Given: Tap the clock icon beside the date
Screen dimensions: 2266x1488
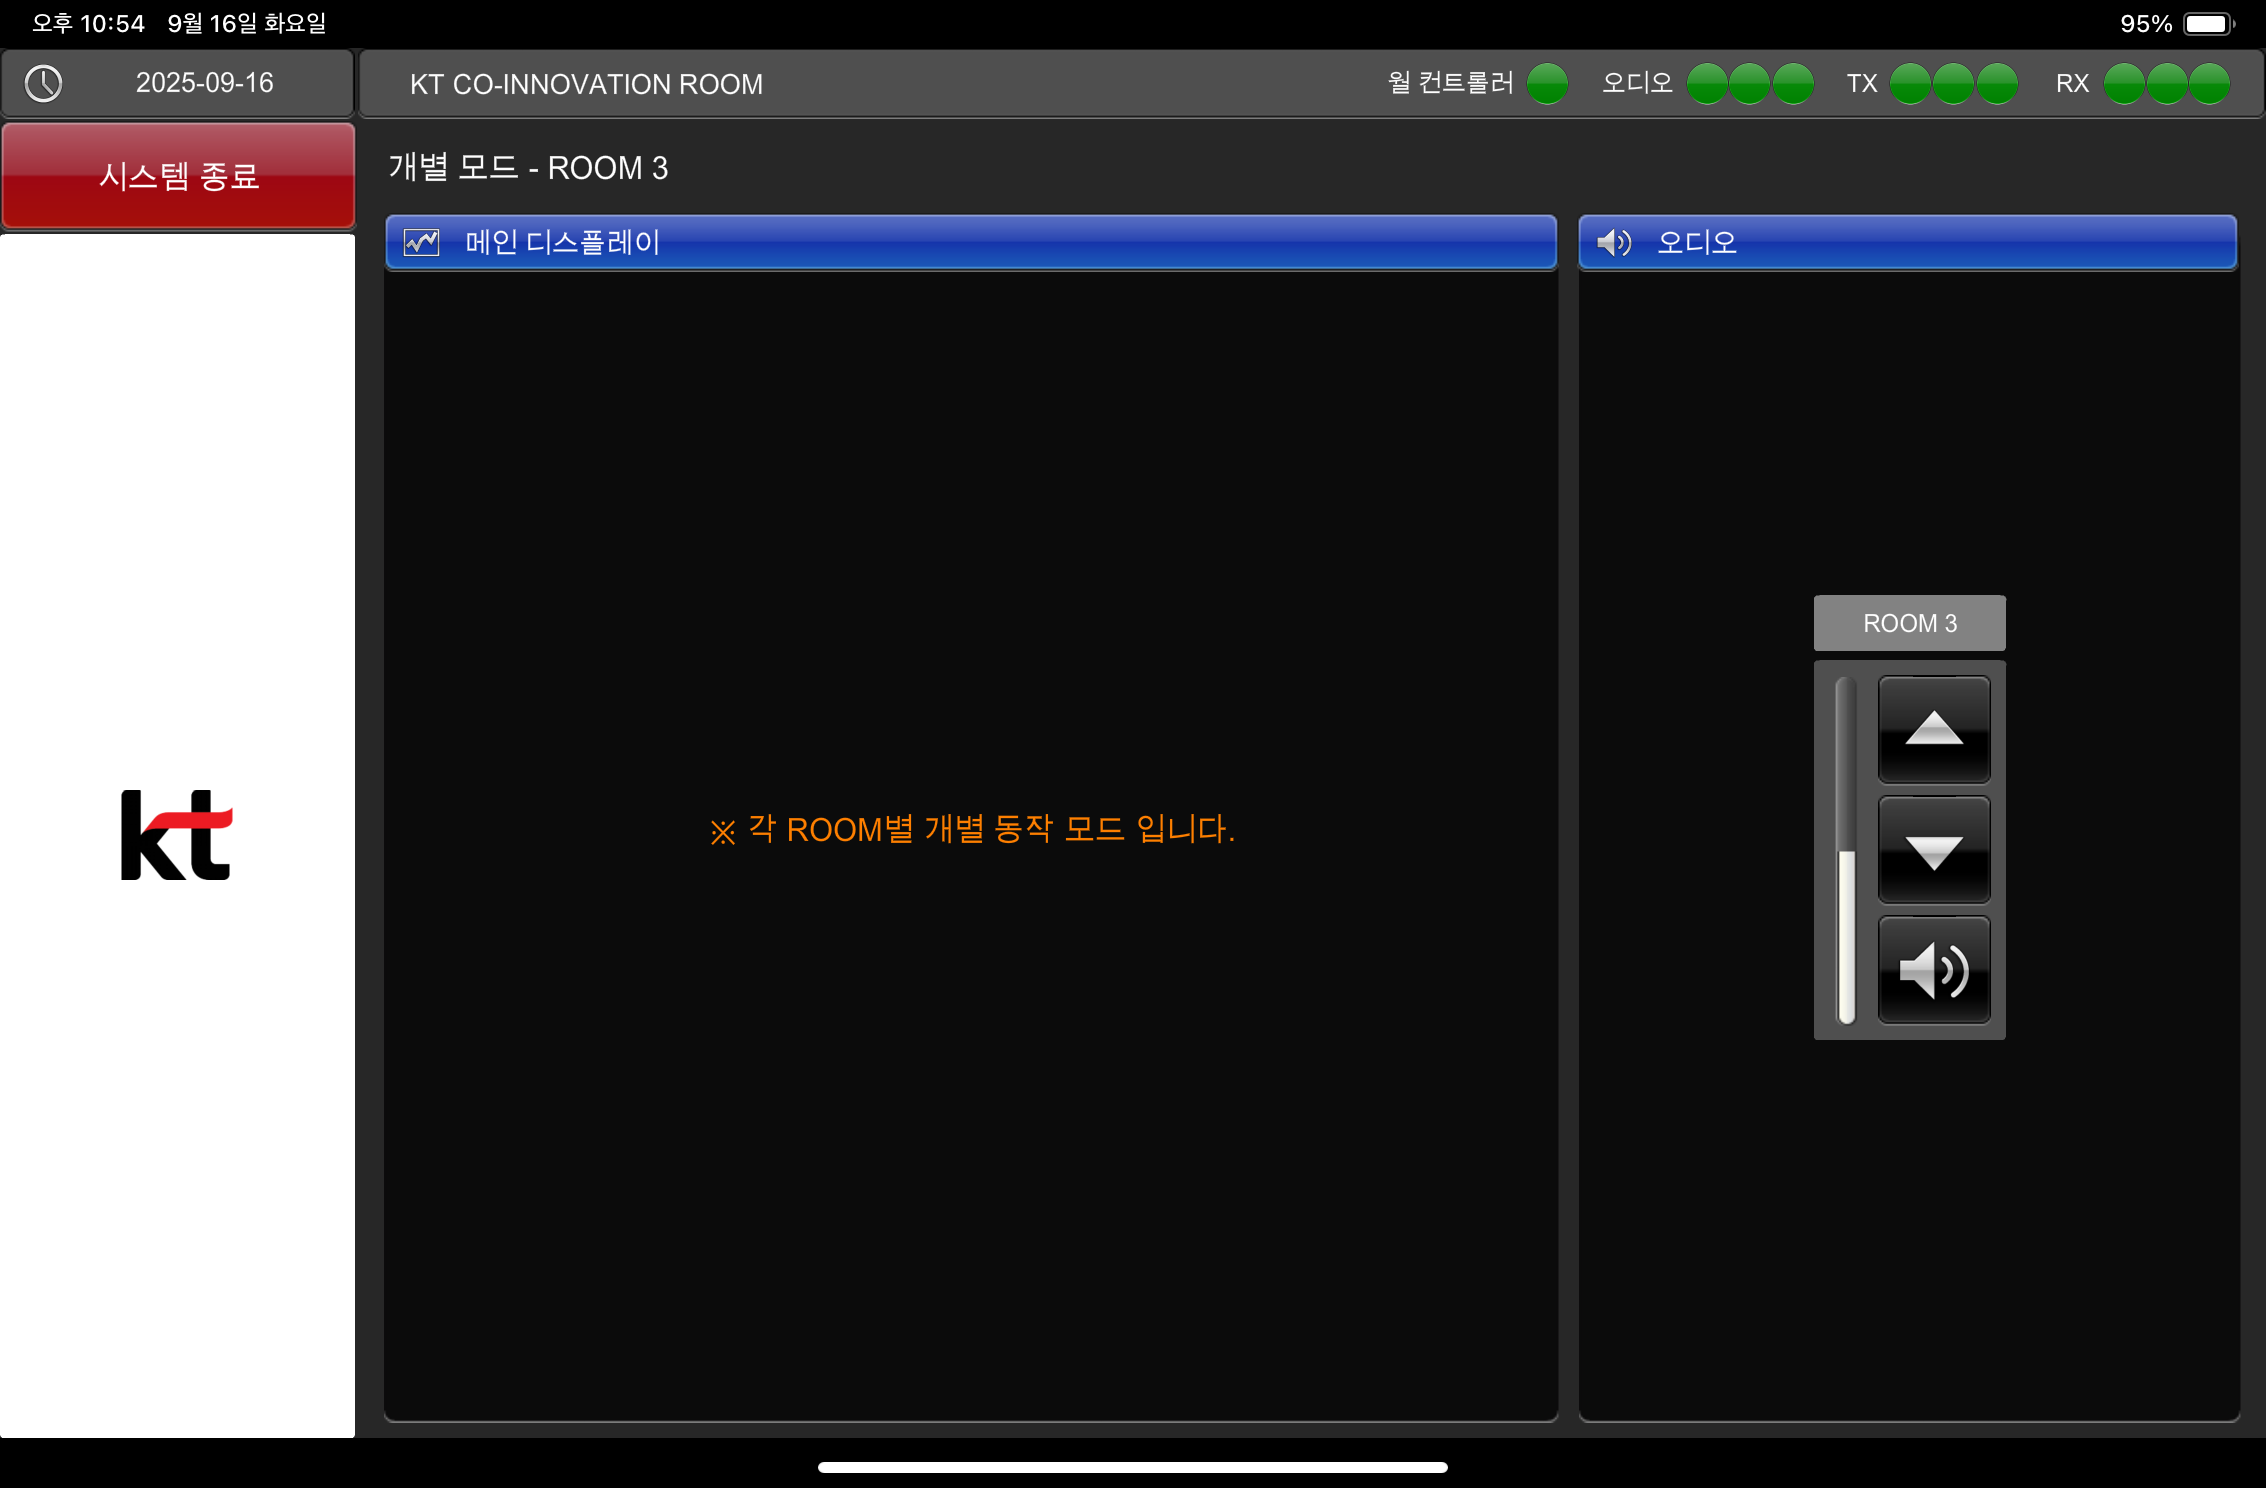Looking at the screenshot, I should [x=43, y=83].
